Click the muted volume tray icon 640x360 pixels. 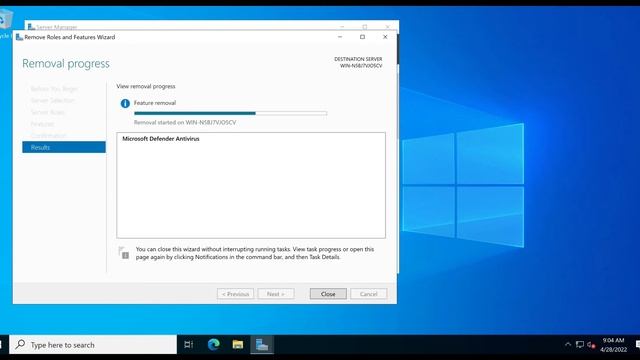click(591, 345)
